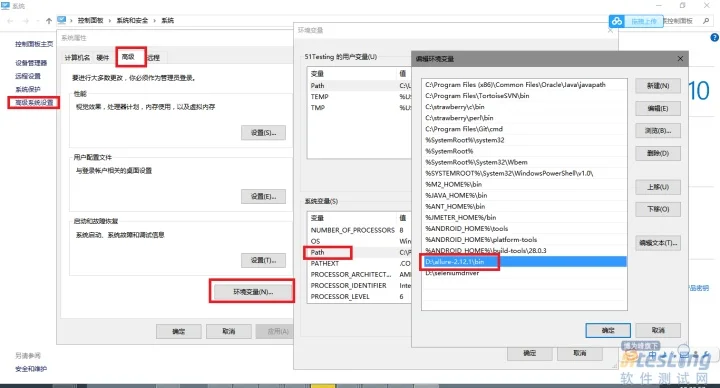Select the D:\seleniumdriver path entry
Image resolution: width=720 pixels, height=388 pixels.
click(524, 273)
